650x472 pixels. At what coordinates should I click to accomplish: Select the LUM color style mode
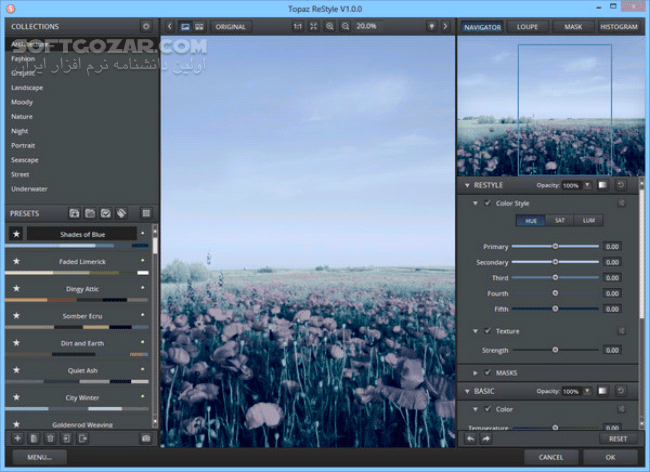click(x=589, y=220)
